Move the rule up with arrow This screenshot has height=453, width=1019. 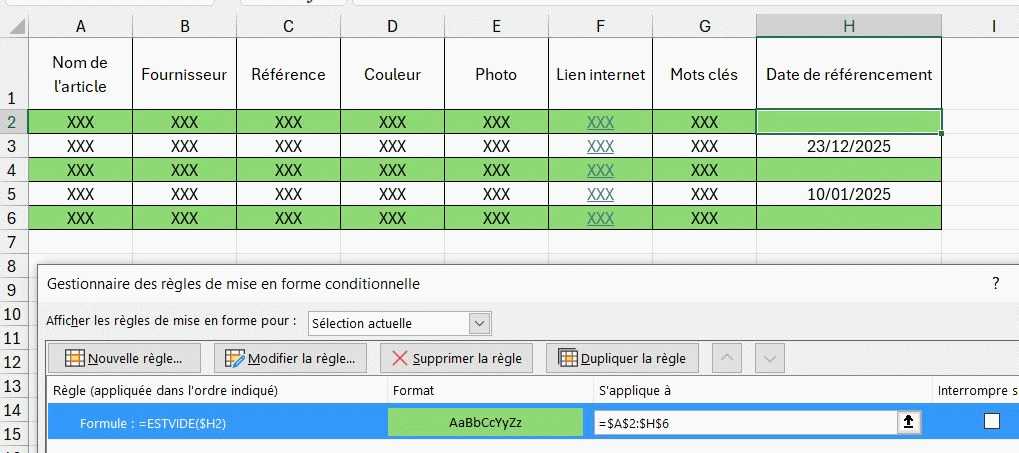(729, 358)
